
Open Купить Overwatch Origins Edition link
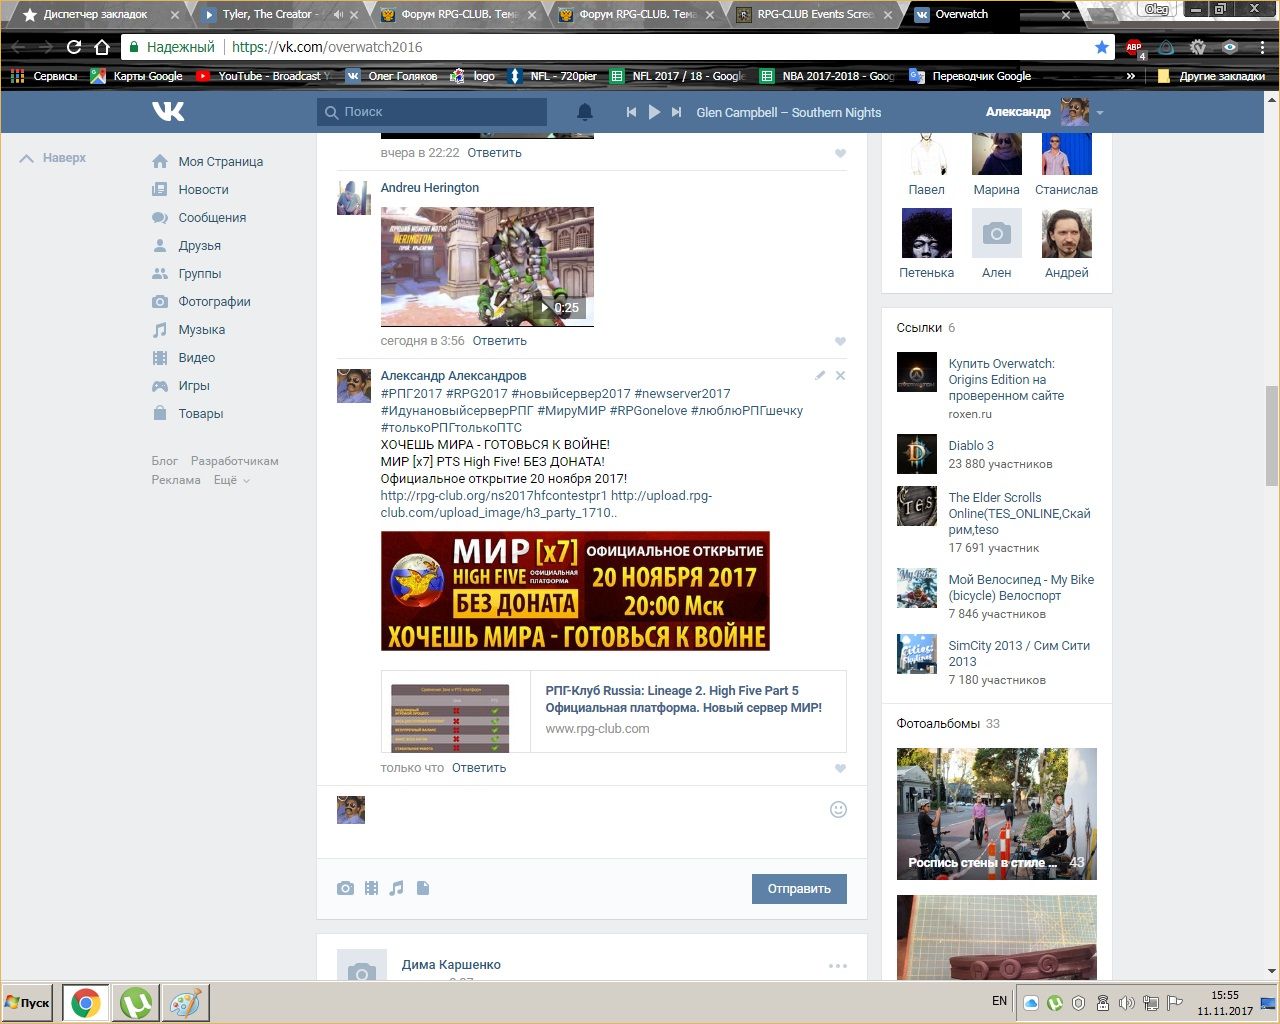click(x=1006, y=380)
